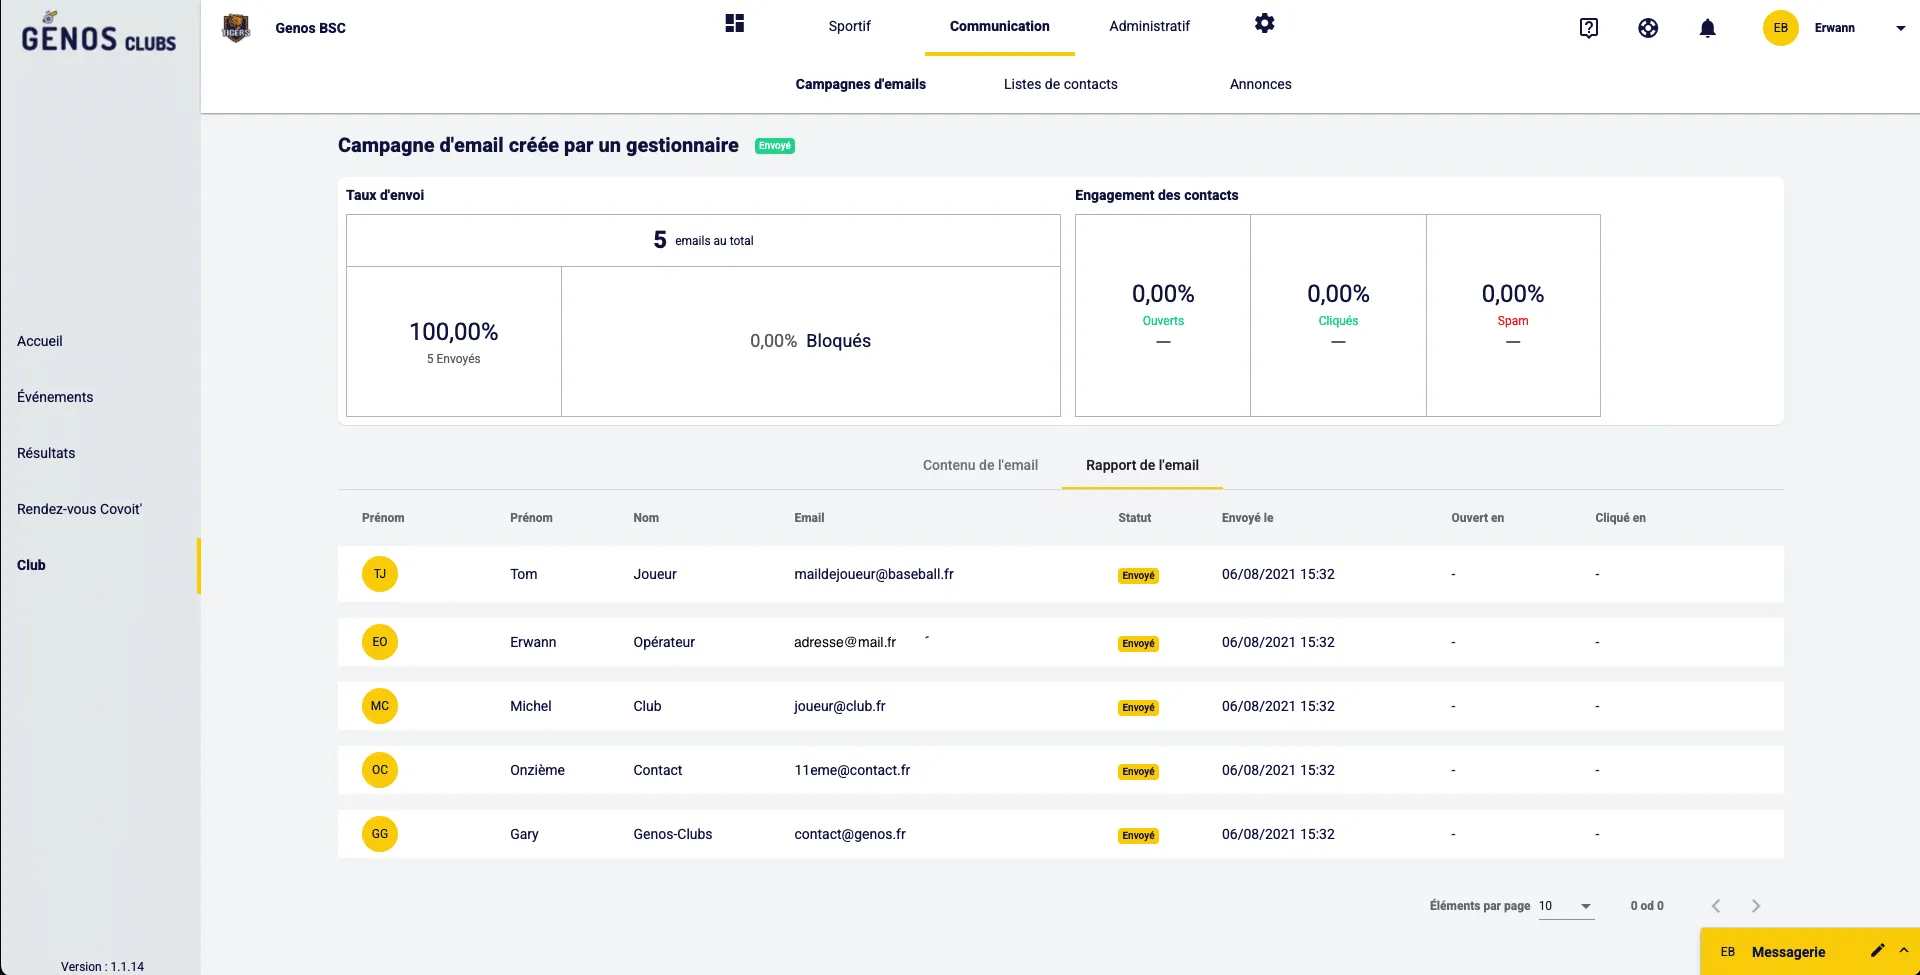Switch to Contenu de l'email tab

click(980, 465)
